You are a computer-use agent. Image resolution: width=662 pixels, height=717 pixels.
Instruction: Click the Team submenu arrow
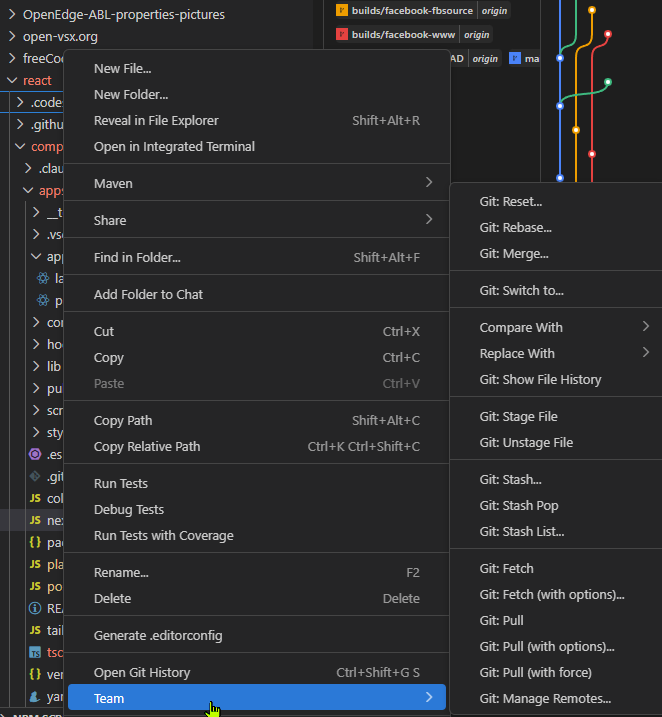click(429, 697)
